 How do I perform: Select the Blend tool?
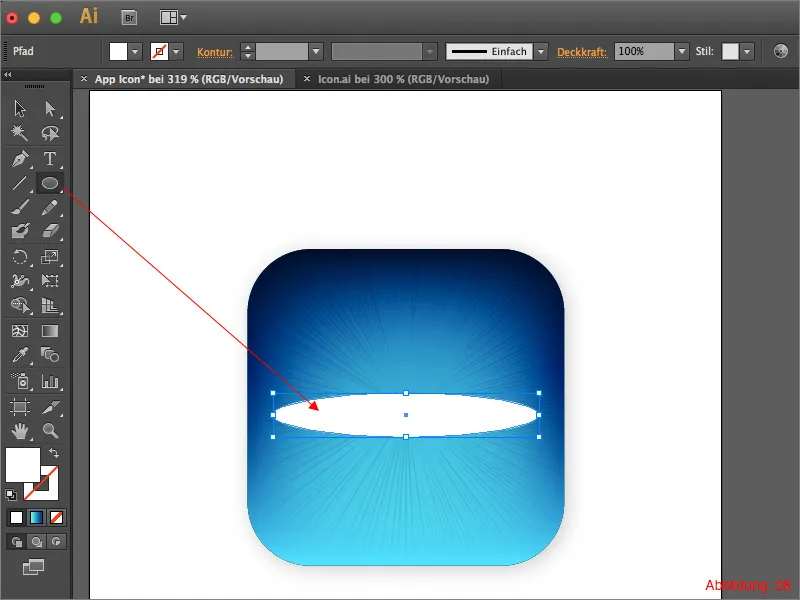coord(50,355)
